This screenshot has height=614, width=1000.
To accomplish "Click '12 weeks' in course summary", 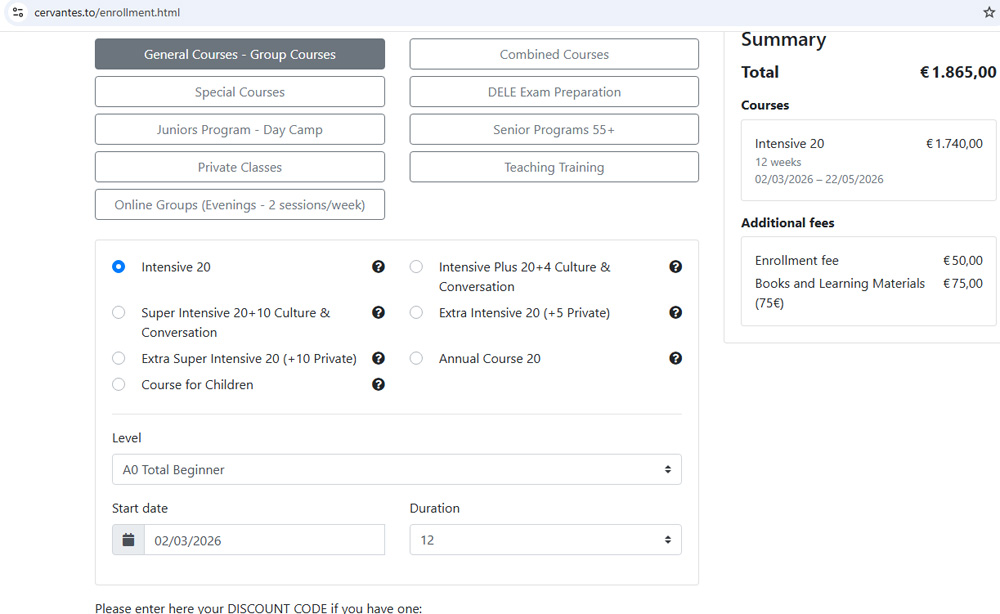I will (778, 162).
